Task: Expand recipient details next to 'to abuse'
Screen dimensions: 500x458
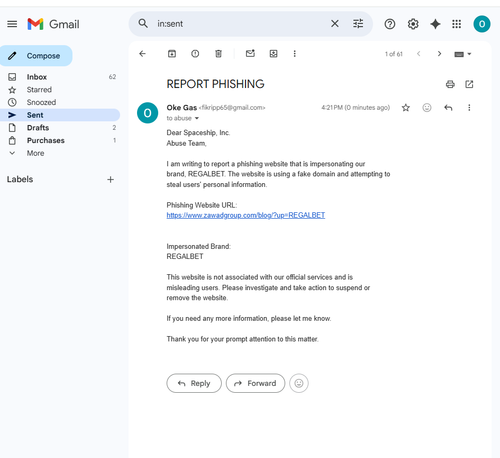Action: (197, 118)
